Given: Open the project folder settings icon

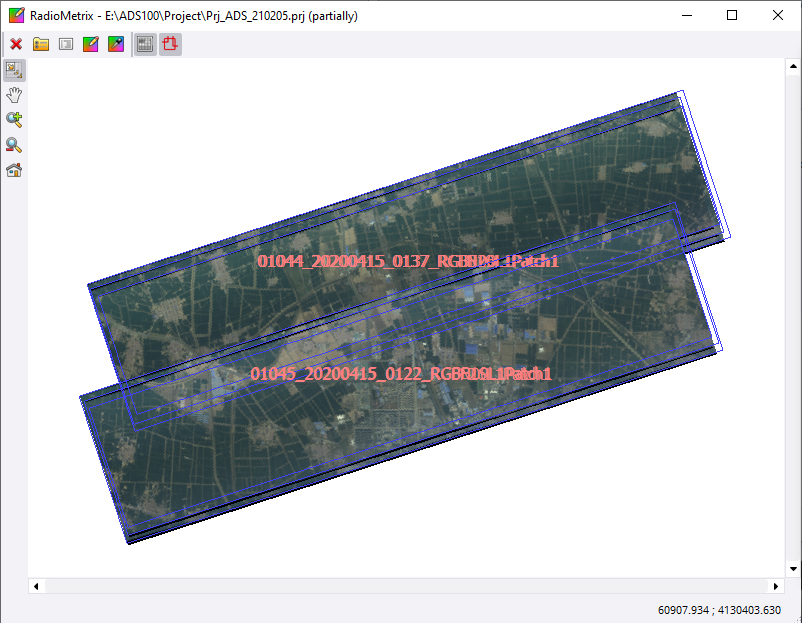Looking at the screenshot, I should click(x=41, y=44).
